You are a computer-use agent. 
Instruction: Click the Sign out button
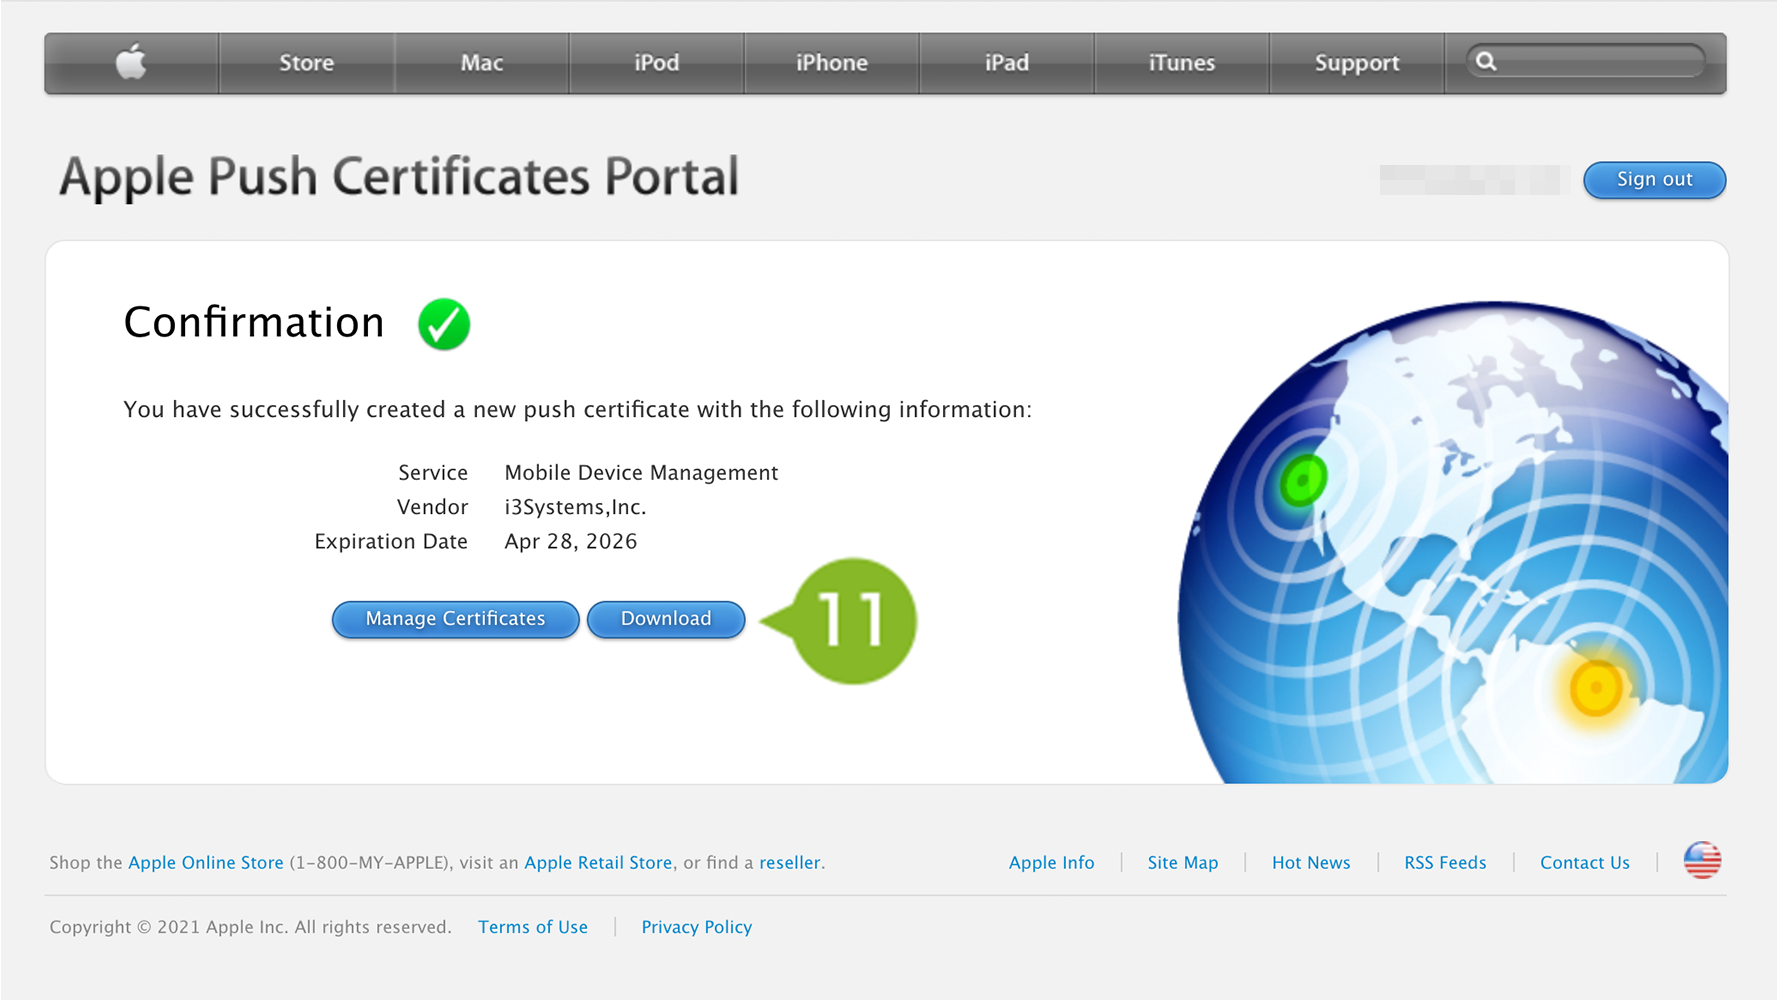tap(1654, 180)
